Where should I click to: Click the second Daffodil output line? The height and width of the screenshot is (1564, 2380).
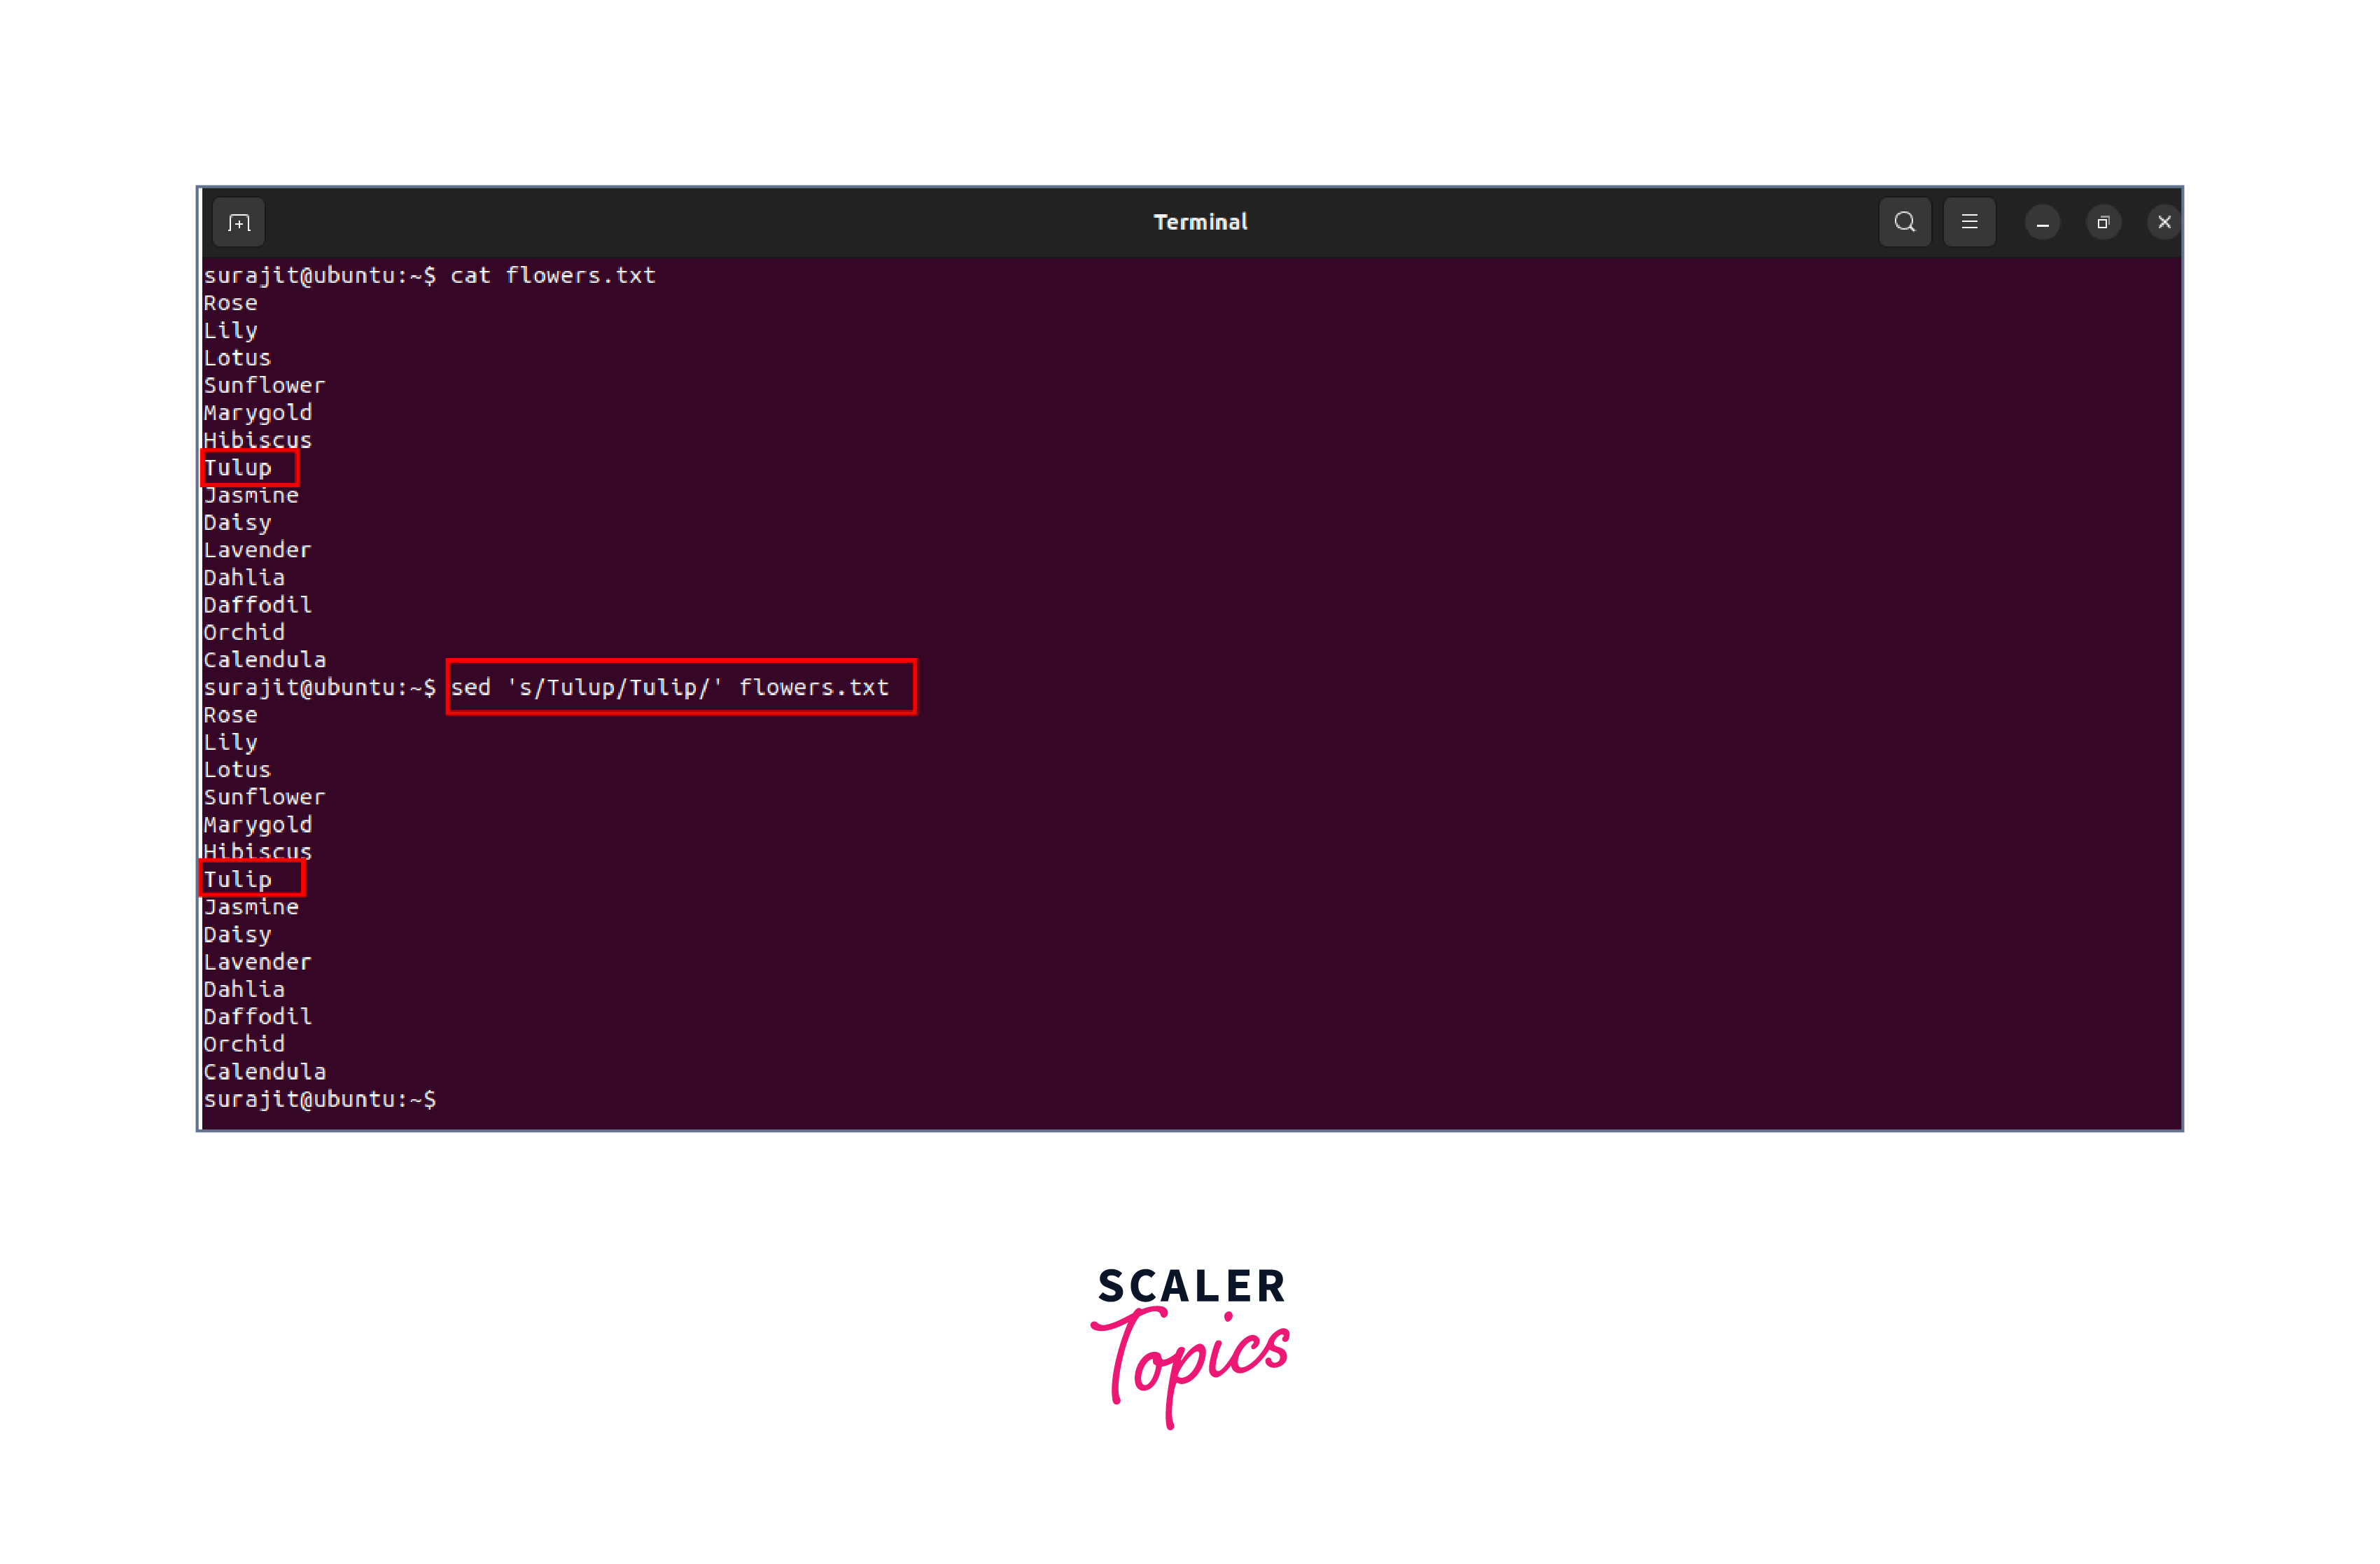point(258,1017)
